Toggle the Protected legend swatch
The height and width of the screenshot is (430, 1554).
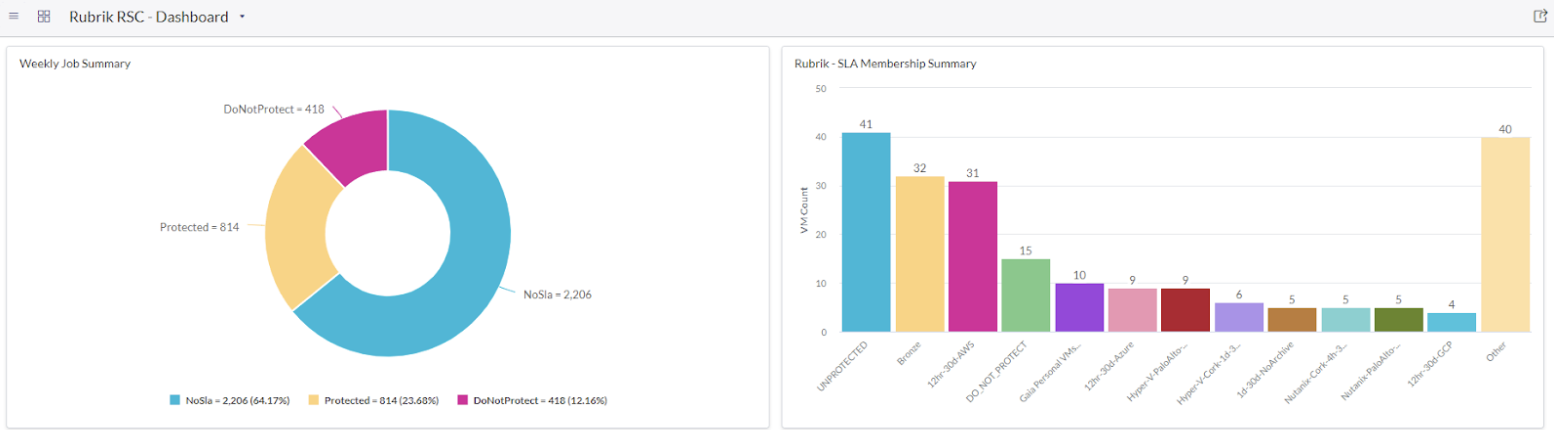tap(314, 400)
